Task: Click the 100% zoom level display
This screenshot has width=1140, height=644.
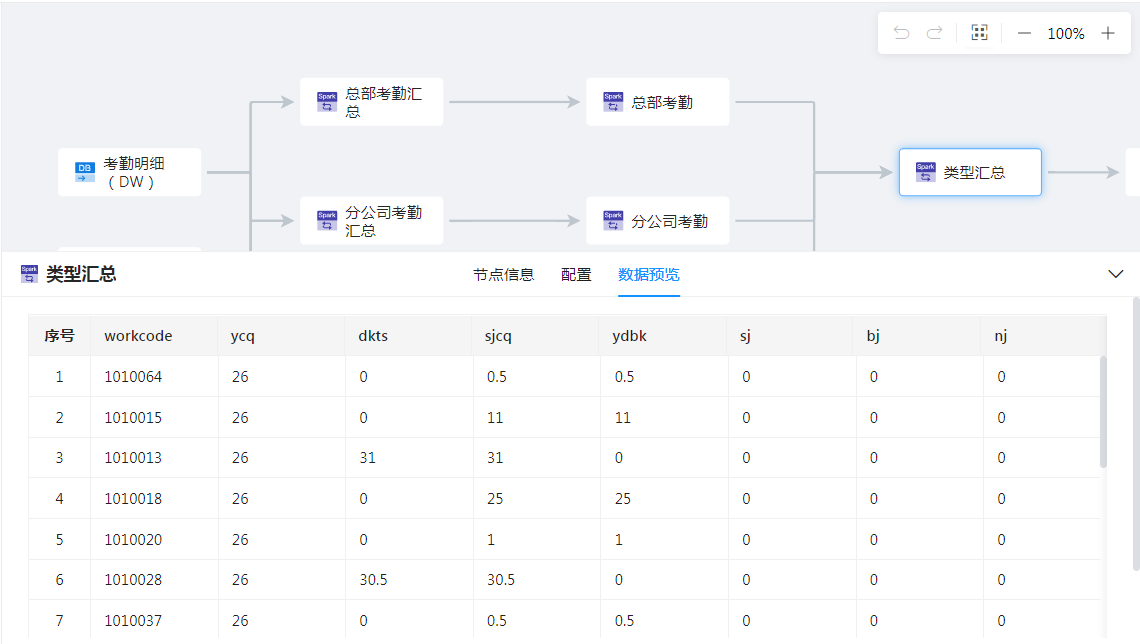Action: [1066, 33]
